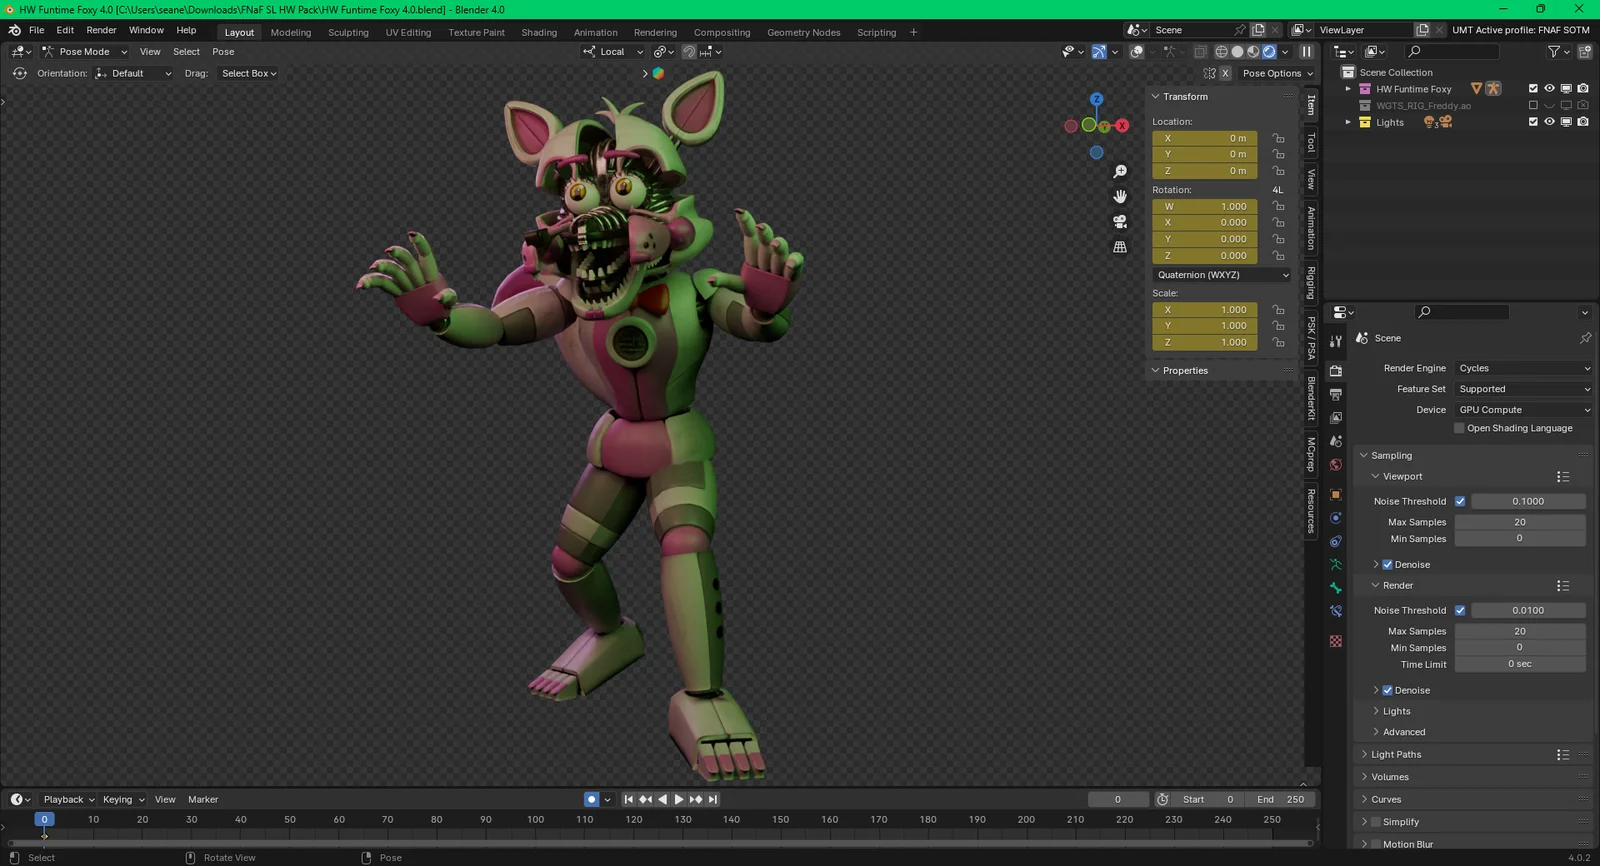Click the new collection icon in outliner
Viewport: 1600px width, 866px height.
1585,52
